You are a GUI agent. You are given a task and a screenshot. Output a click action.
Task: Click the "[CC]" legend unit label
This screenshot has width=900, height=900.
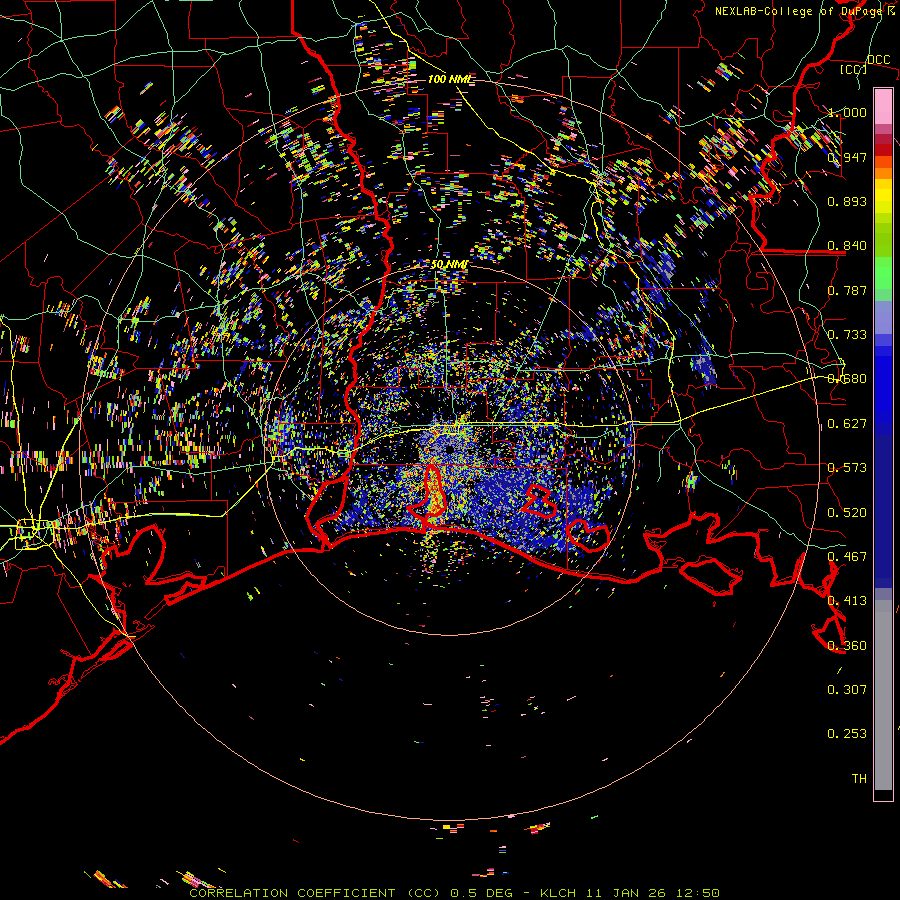pos(853,69)
